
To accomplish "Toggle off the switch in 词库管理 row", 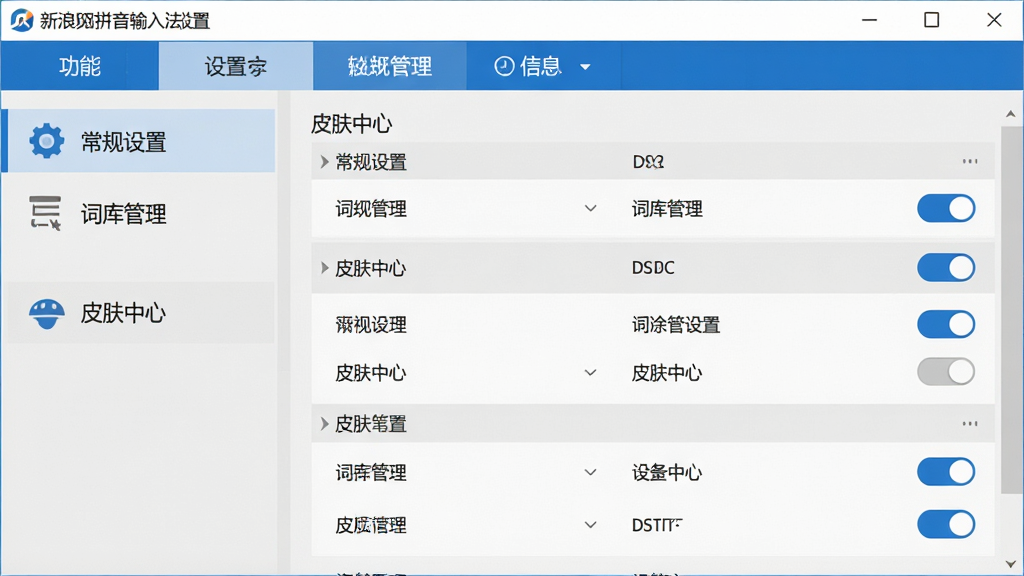I will click(x=946, y=209).
